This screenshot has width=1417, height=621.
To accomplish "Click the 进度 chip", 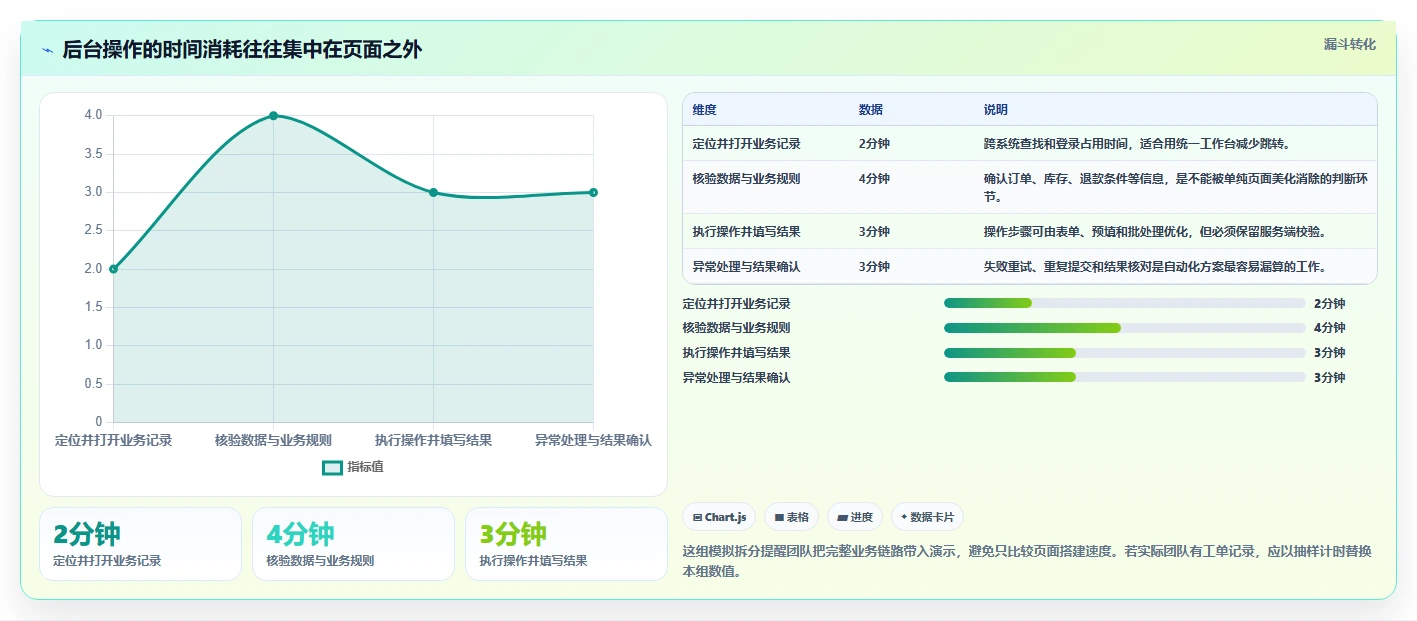I will [x=855, y=517].
